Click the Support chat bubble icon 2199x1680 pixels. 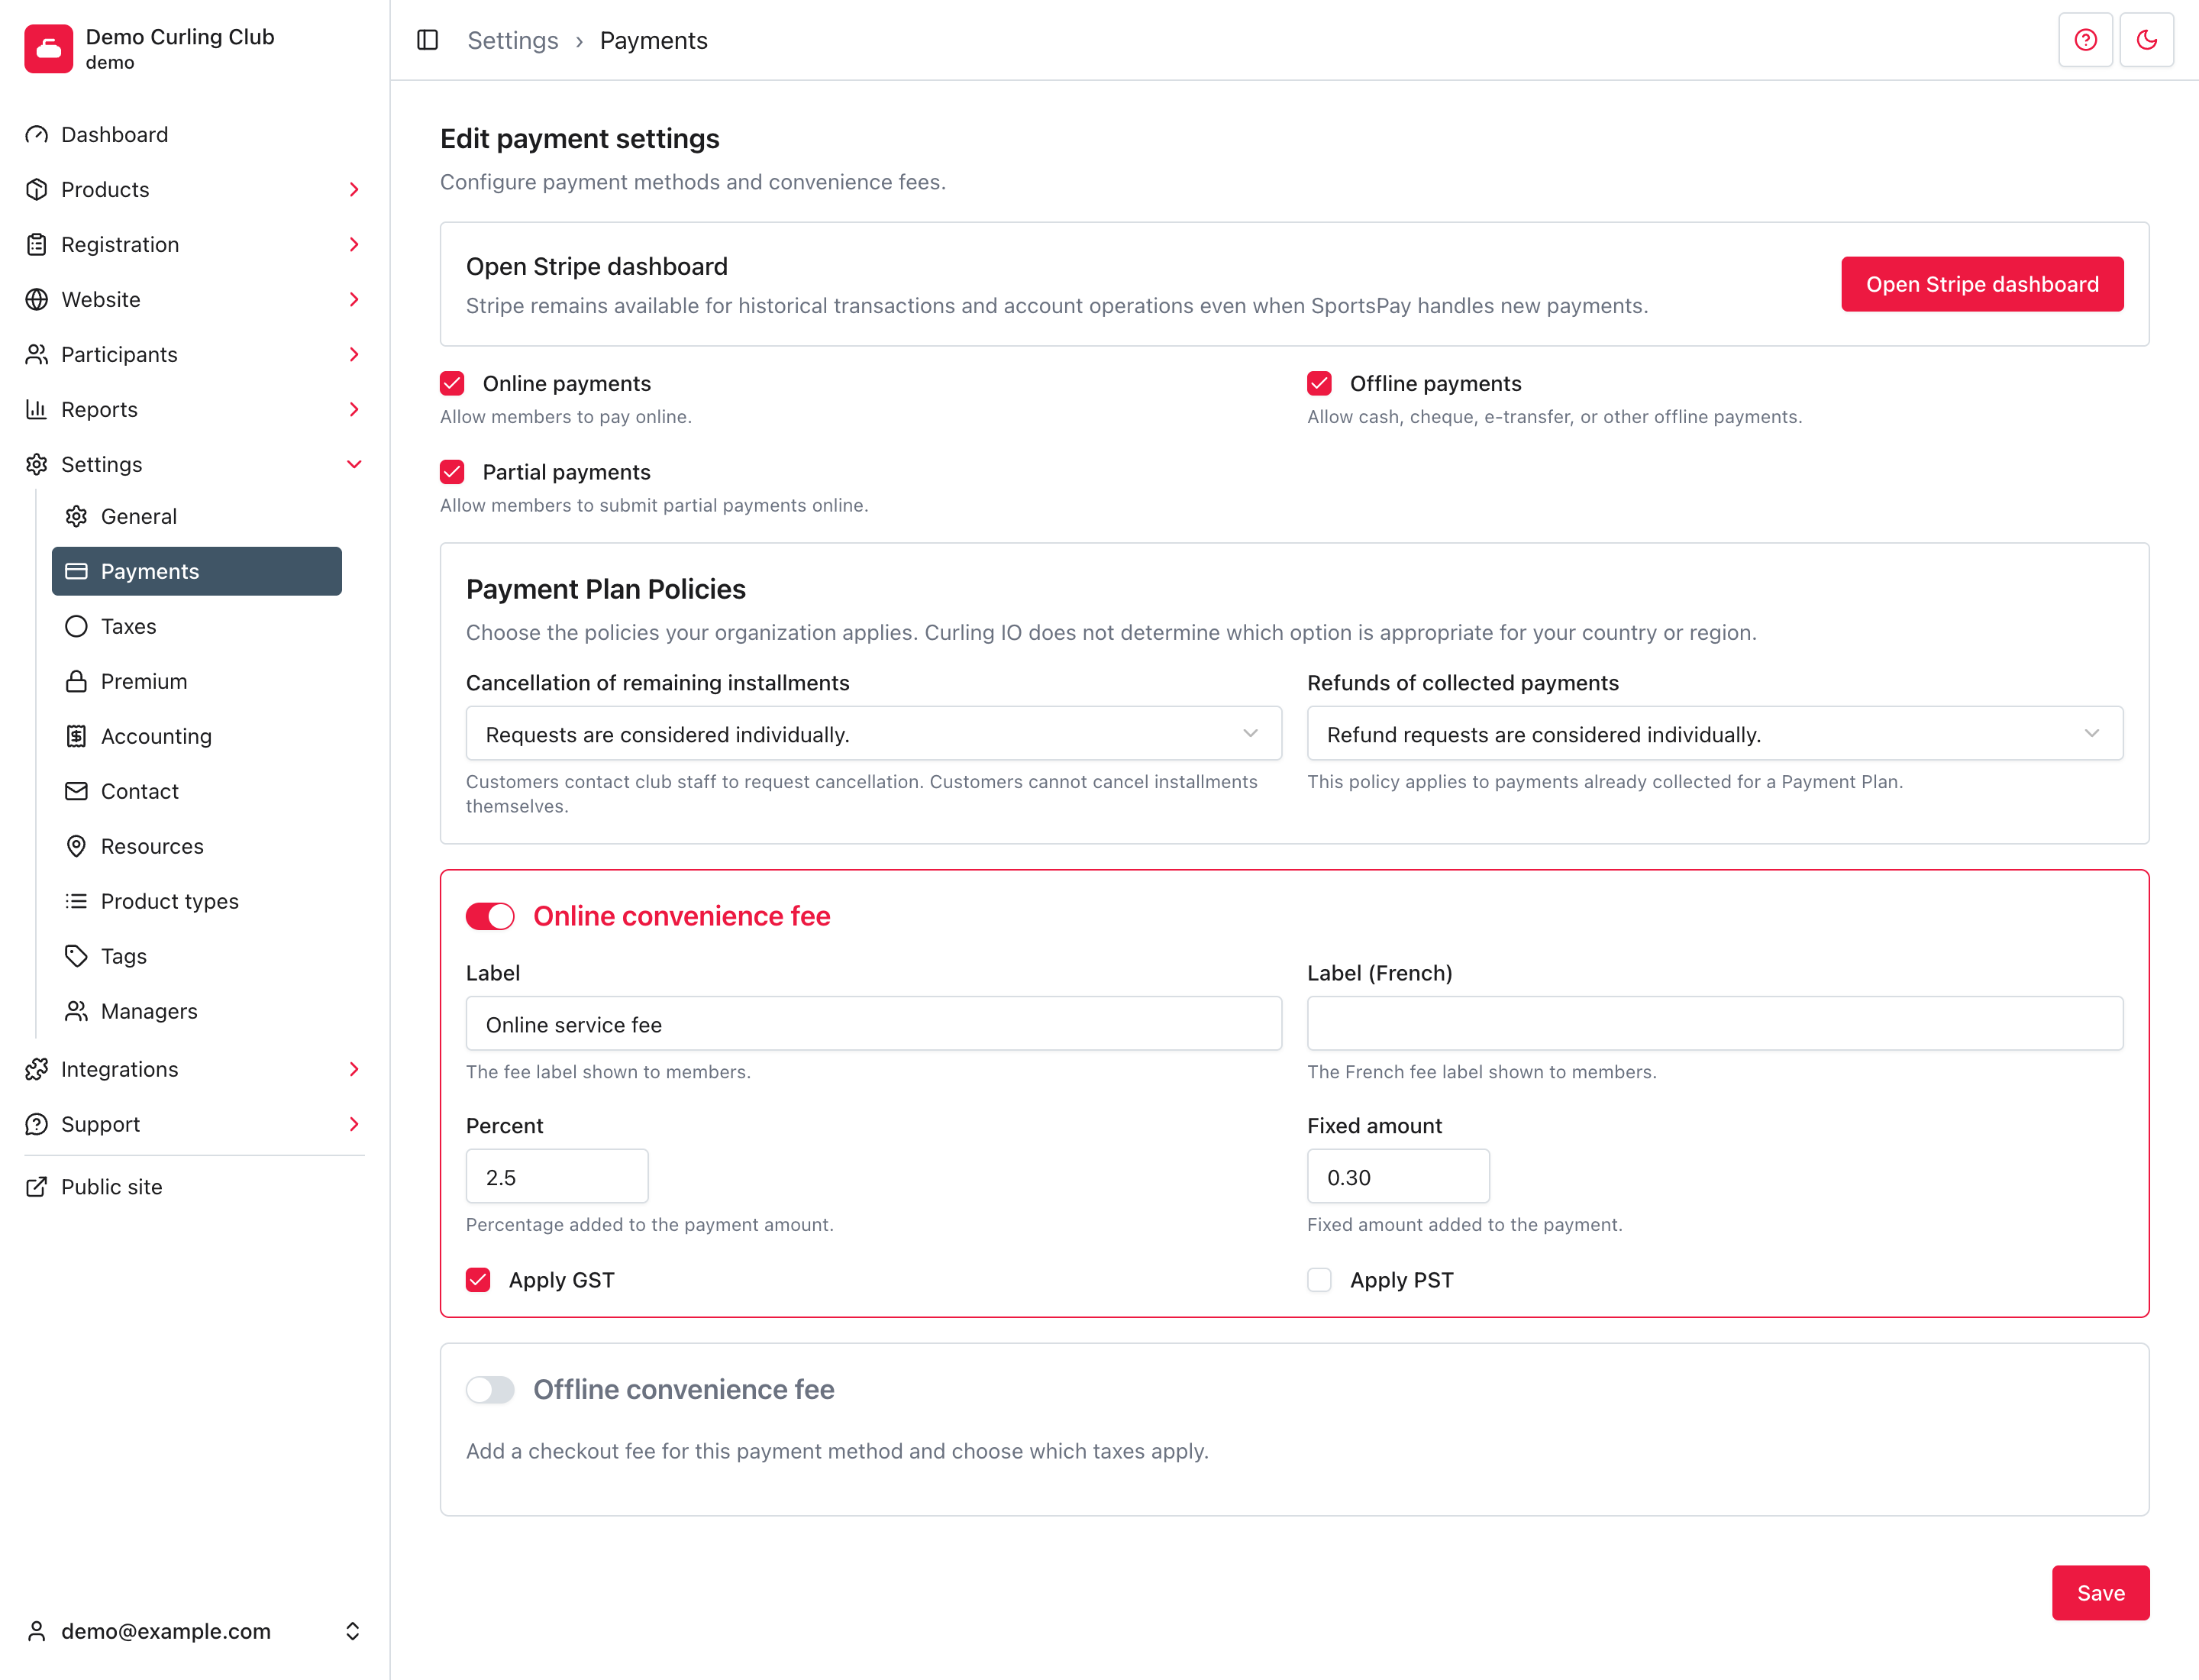tap(37, 1124)
